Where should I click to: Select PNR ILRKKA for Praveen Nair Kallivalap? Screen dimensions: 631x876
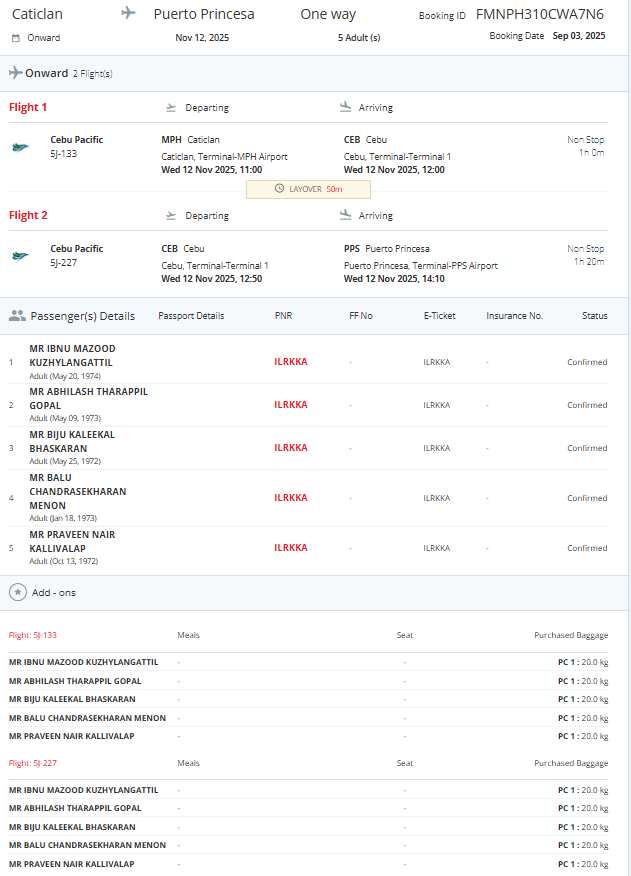pos(291,548)
